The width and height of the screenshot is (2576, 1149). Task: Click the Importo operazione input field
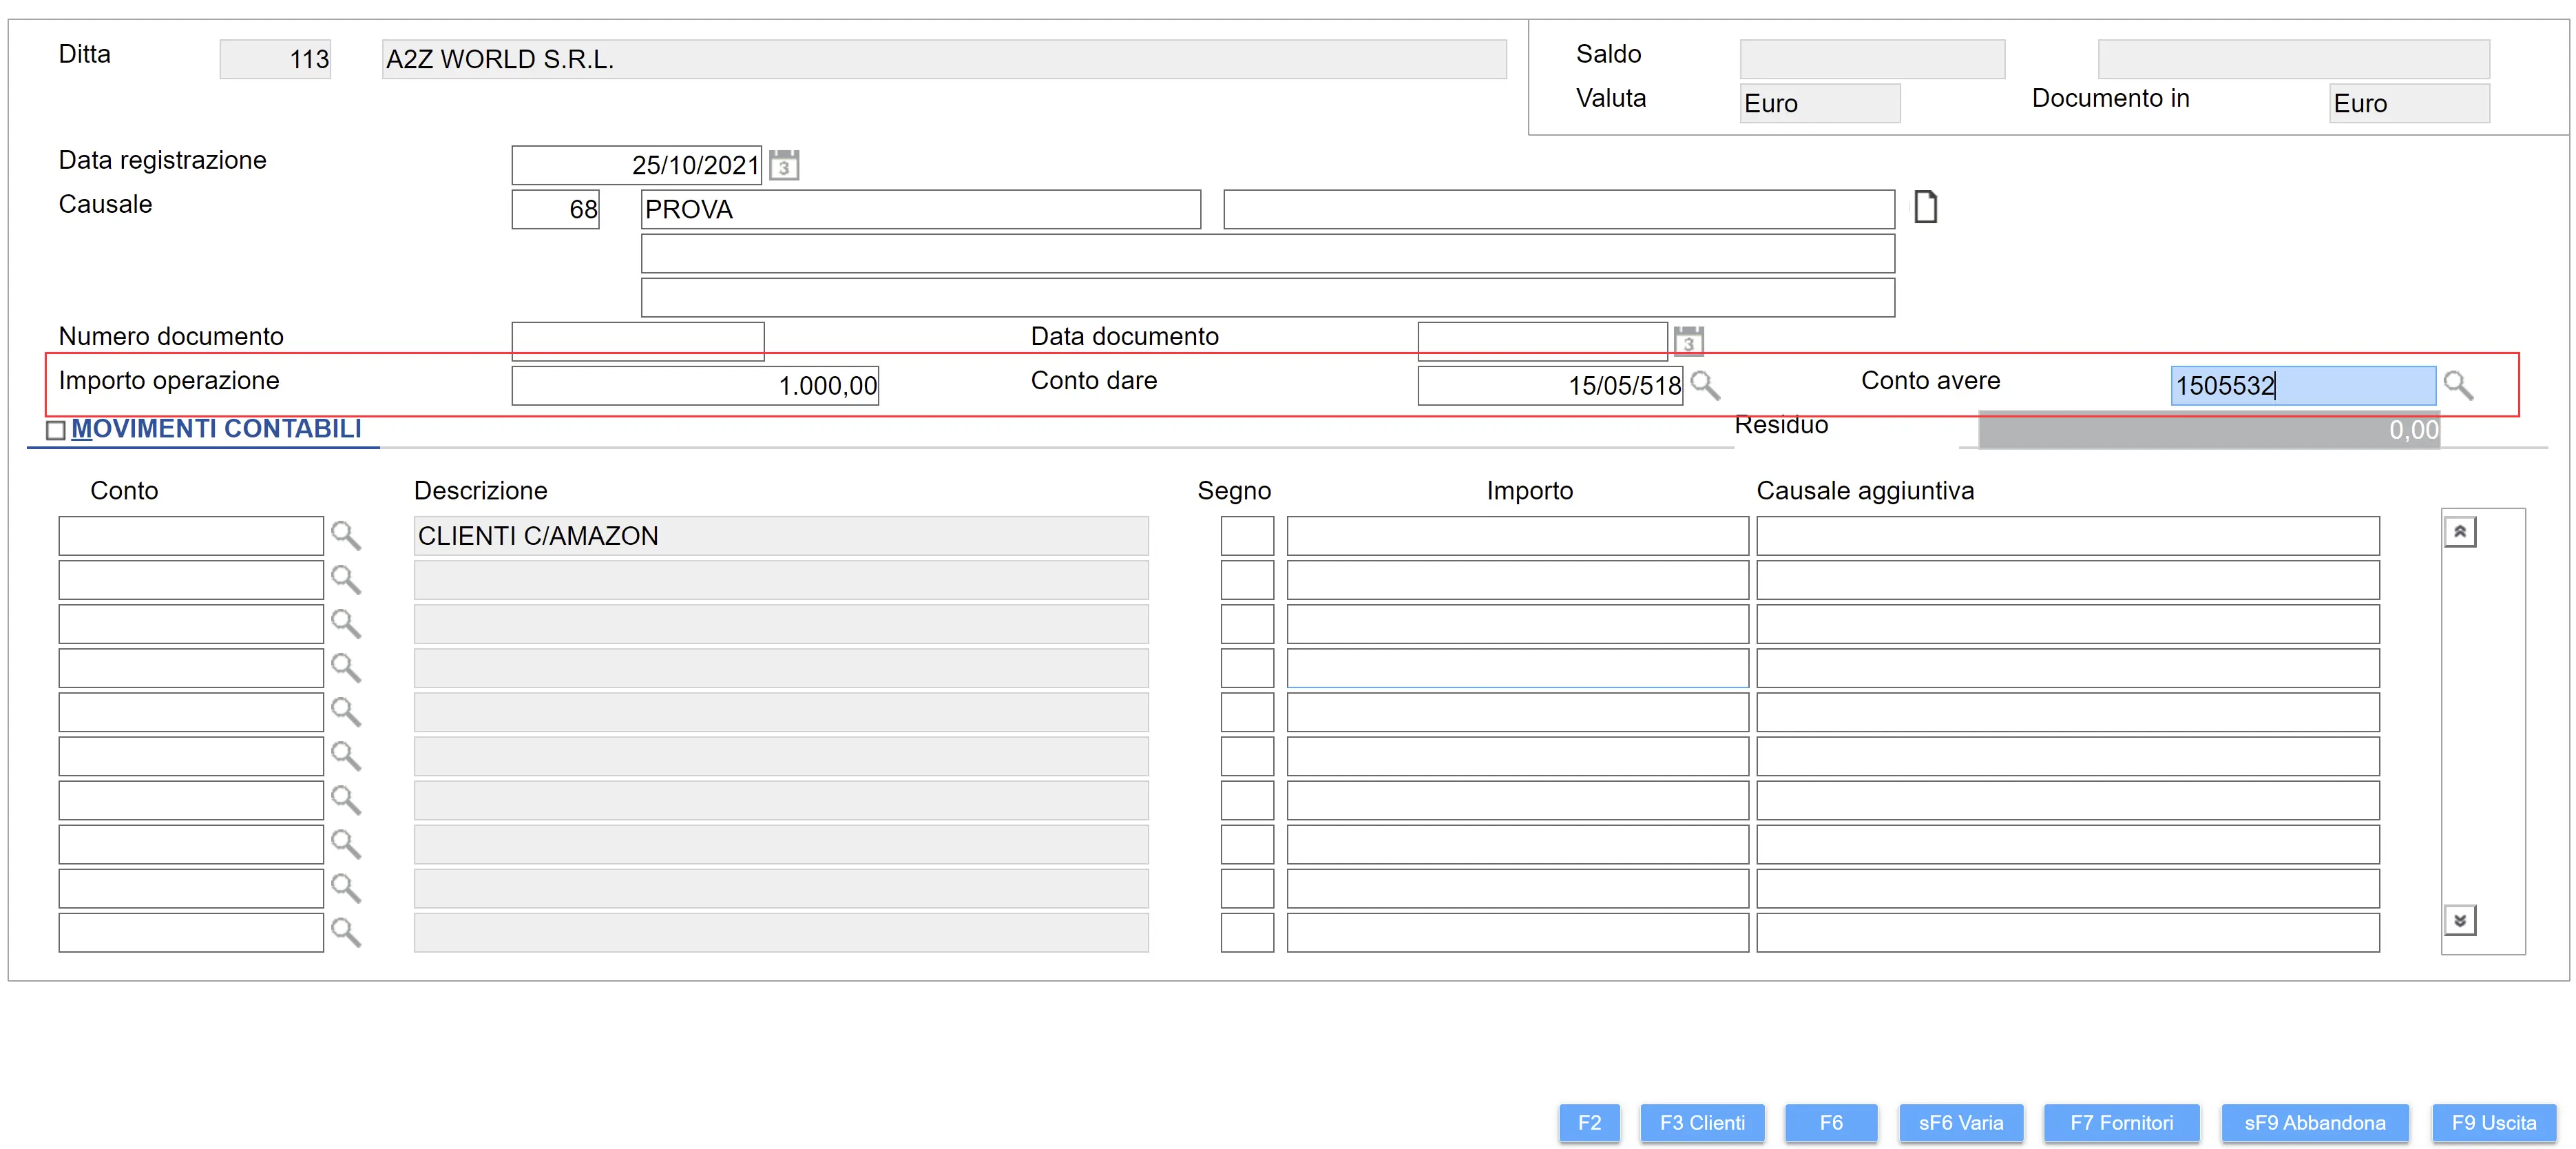click(695, 386)
